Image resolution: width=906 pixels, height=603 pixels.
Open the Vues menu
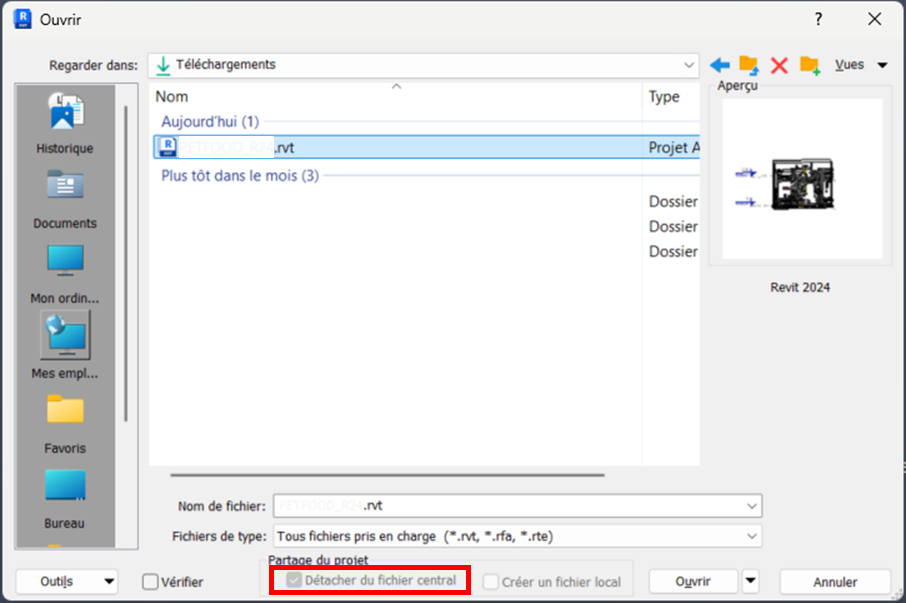pyautogui.click(x=861, y=65)
